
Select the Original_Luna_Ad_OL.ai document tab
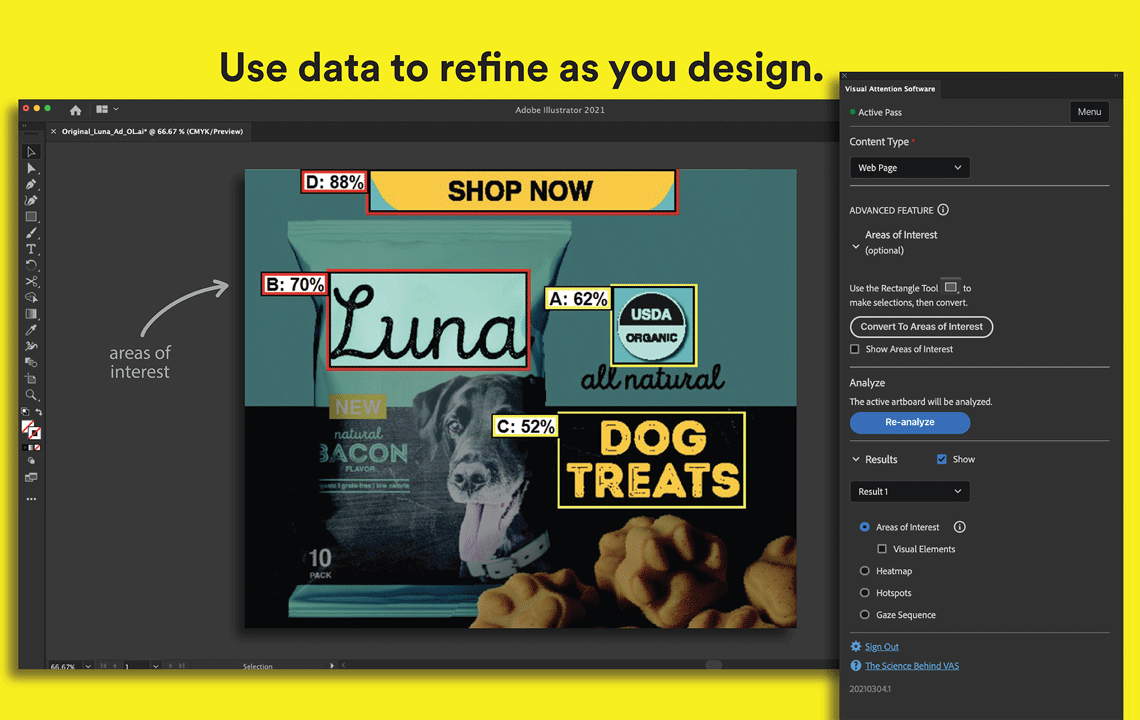(152, 131)
